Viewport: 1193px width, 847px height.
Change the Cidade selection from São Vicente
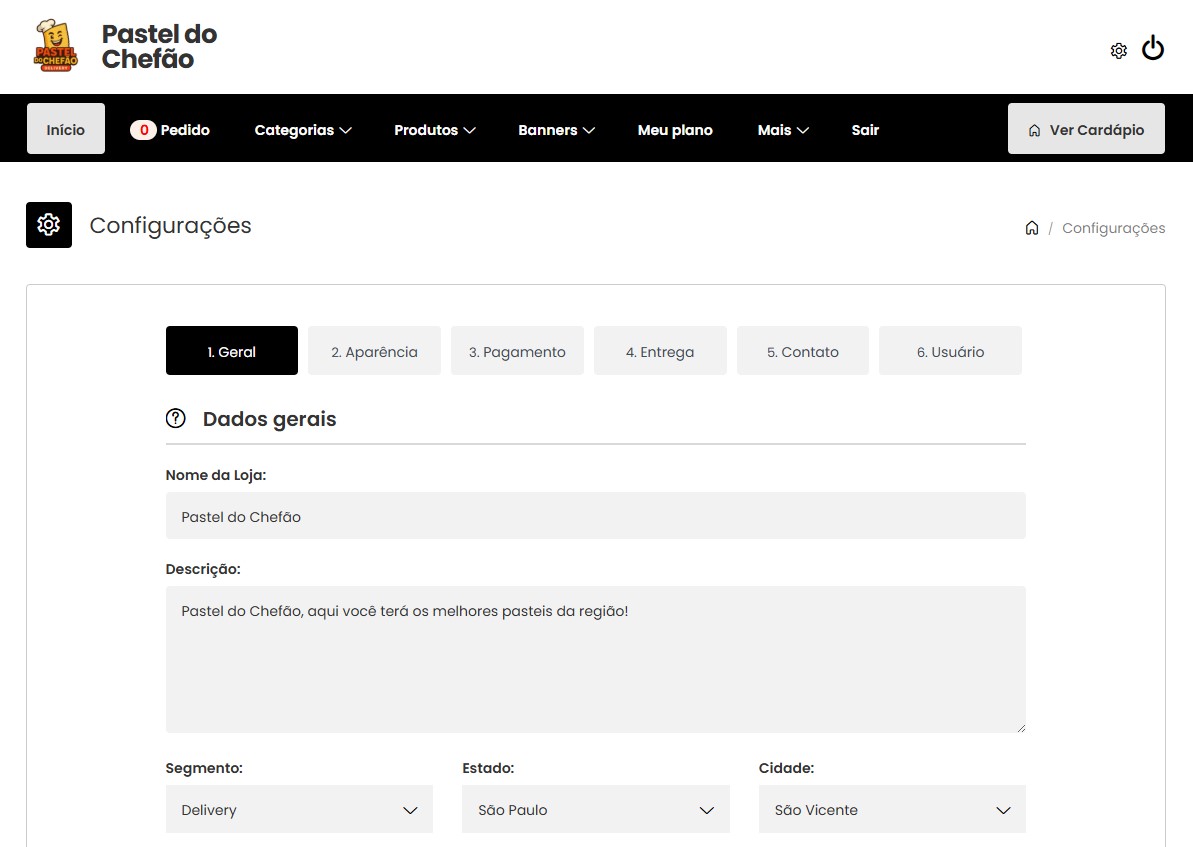[891, 809]
